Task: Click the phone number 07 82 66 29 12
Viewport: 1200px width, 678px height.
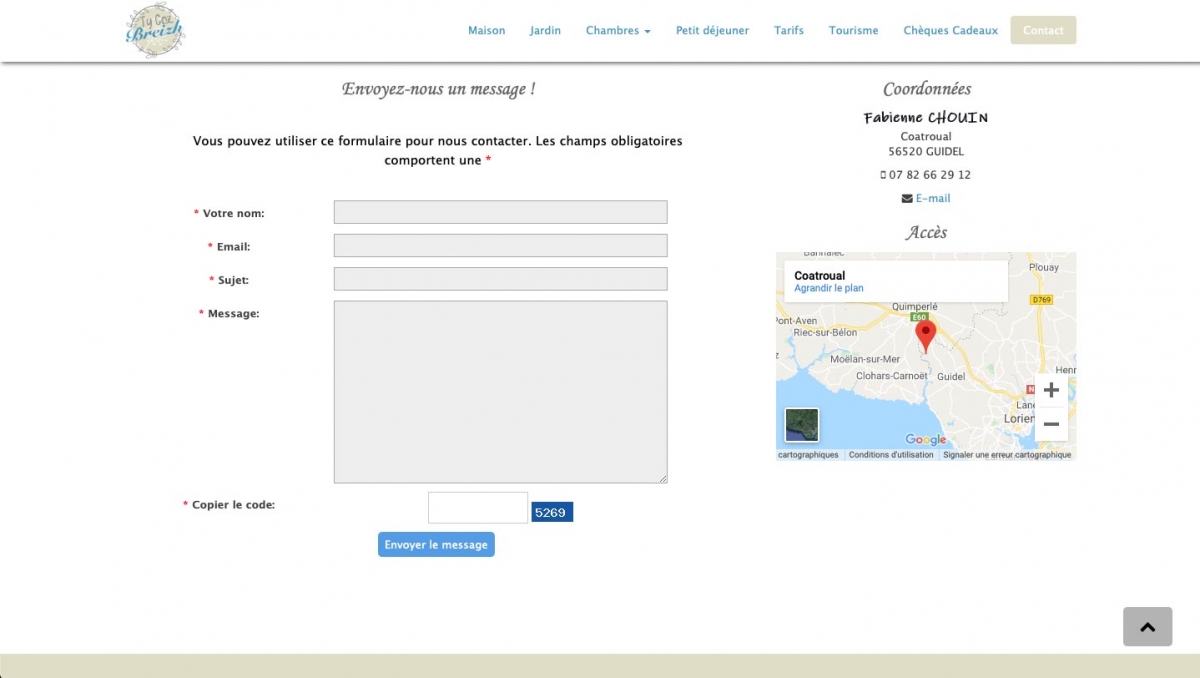Action: point(930,174)
